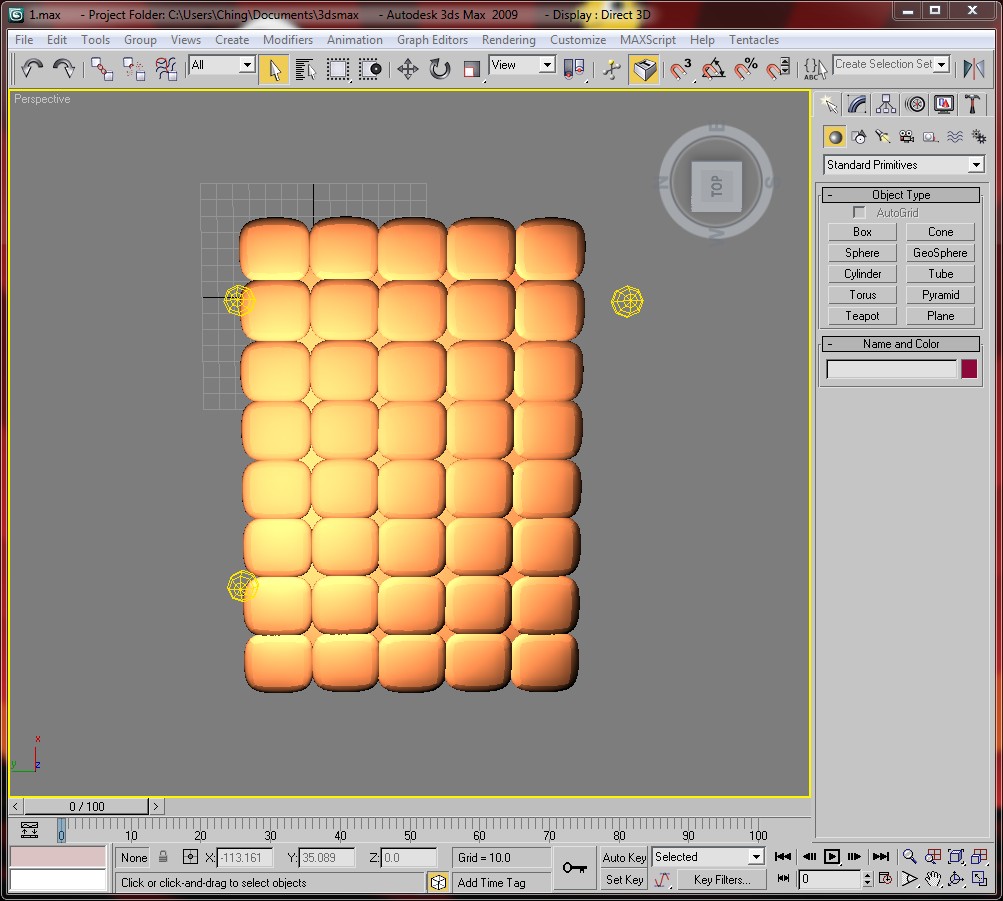Switch to Lights category icon
The height and width of the screenshot is (901, 1003).
883,136
